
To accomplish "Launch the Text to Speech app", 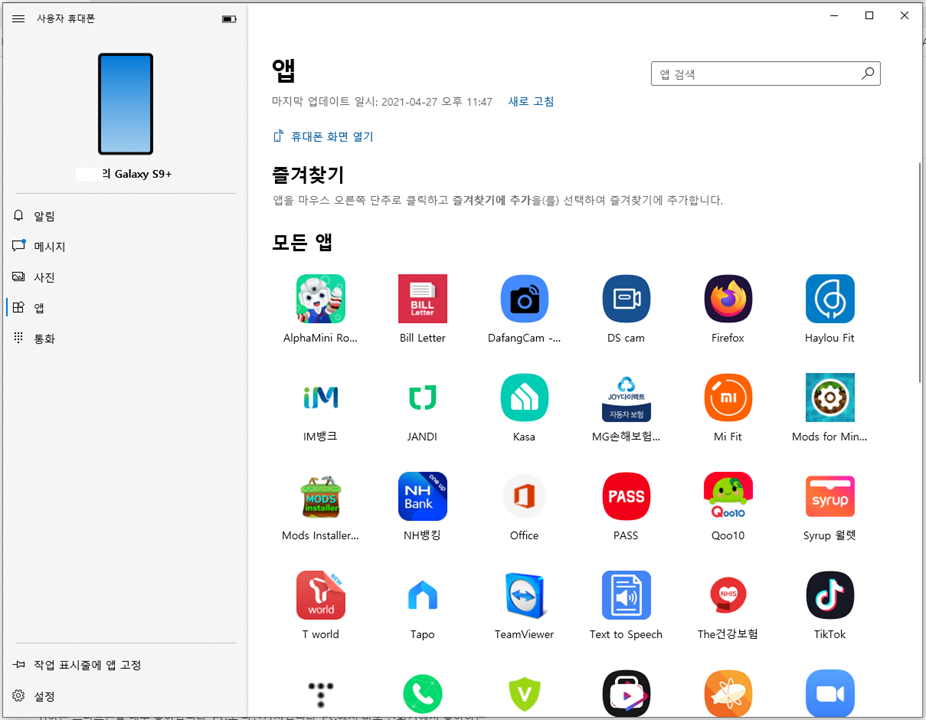I will (x=626, y=595).
